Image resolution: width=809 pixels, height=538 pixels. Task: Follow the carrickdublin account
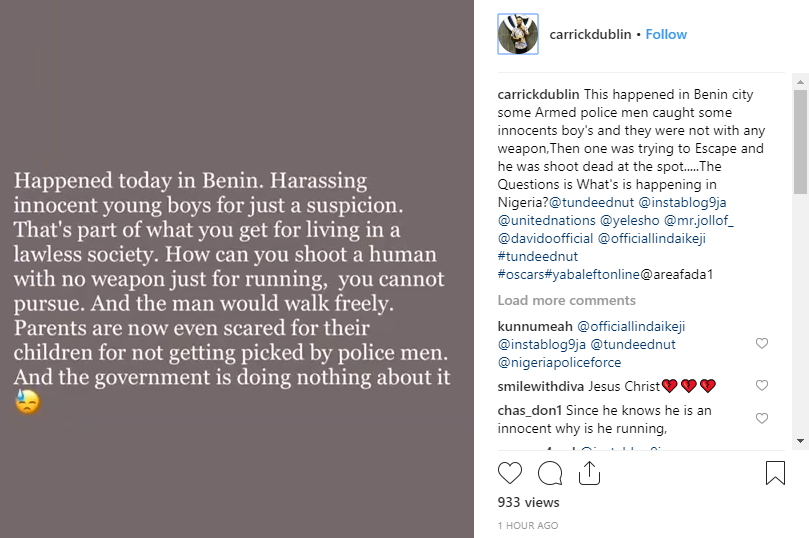pyautogui.click(x=666, y=34)
